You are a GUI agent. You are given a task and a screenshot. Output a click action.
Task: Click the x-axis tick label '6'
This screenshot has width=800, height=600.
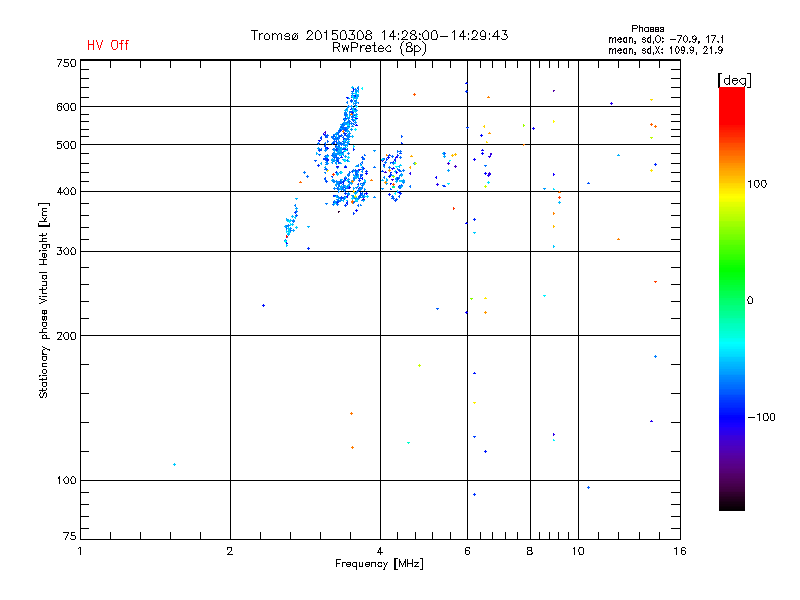click(x=467, y=551)
